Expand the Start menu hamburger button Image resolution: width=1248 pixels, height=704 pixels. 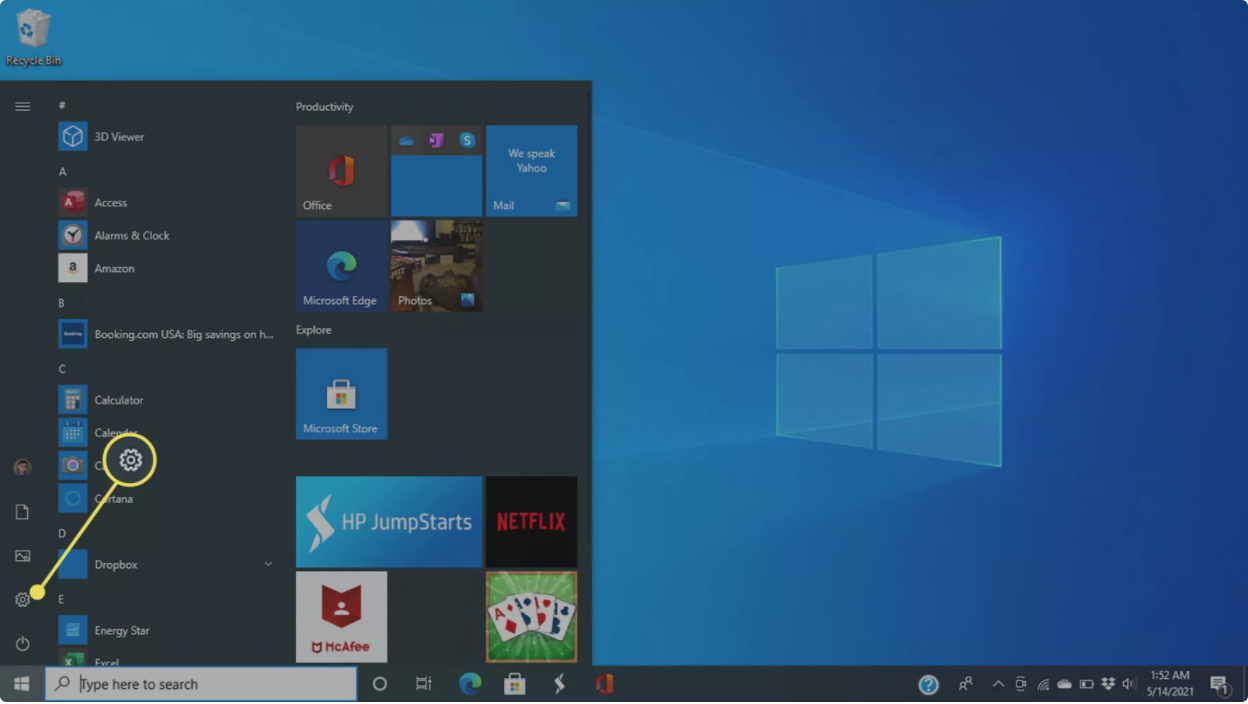[22, 107]
